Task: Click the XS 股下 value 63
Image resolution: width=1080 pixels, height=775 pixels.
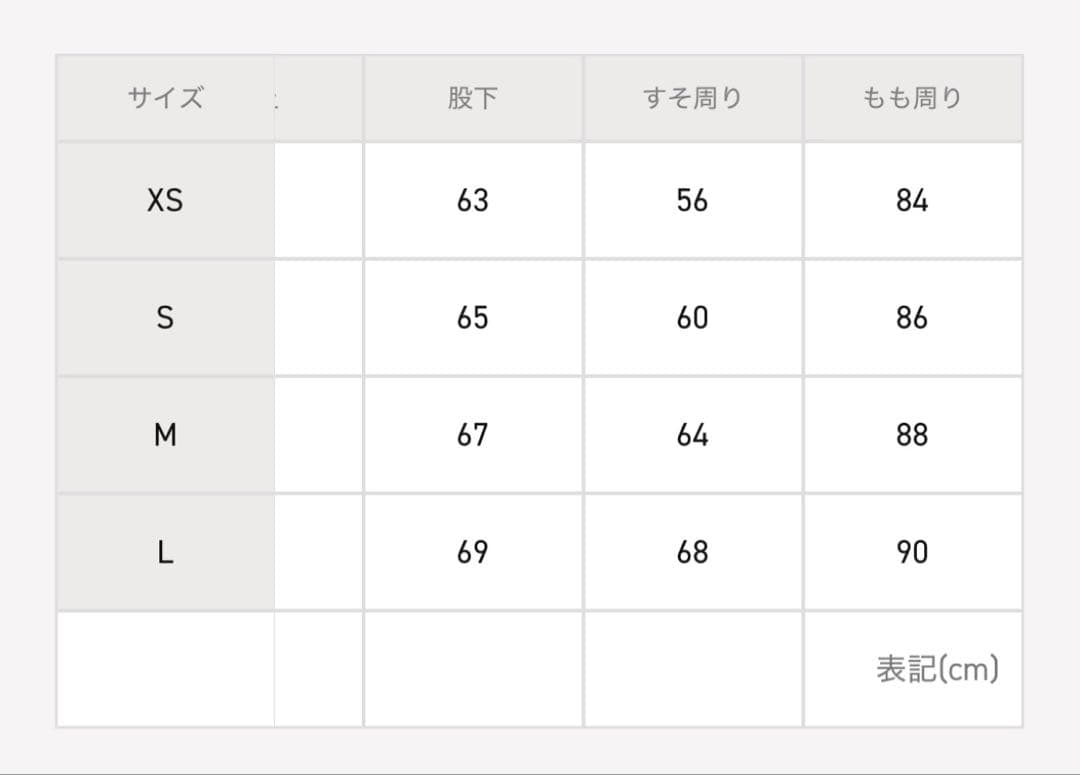Action: pyautogui.click(x=472, y=200)
